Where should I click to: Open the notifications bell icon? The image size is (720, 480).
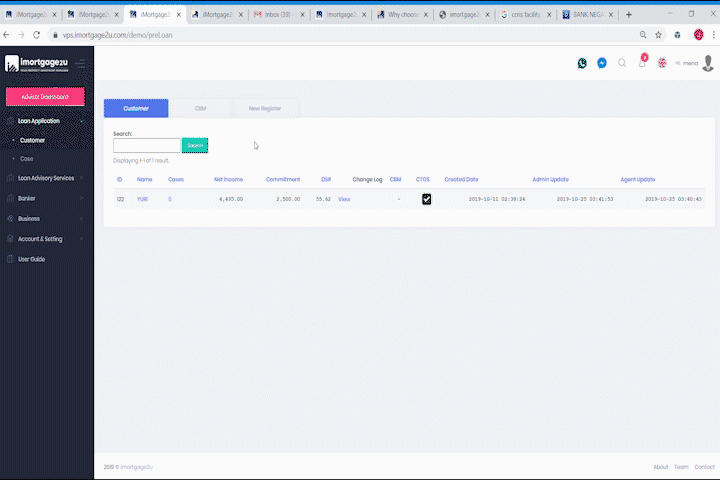click(x=642, y=62)
